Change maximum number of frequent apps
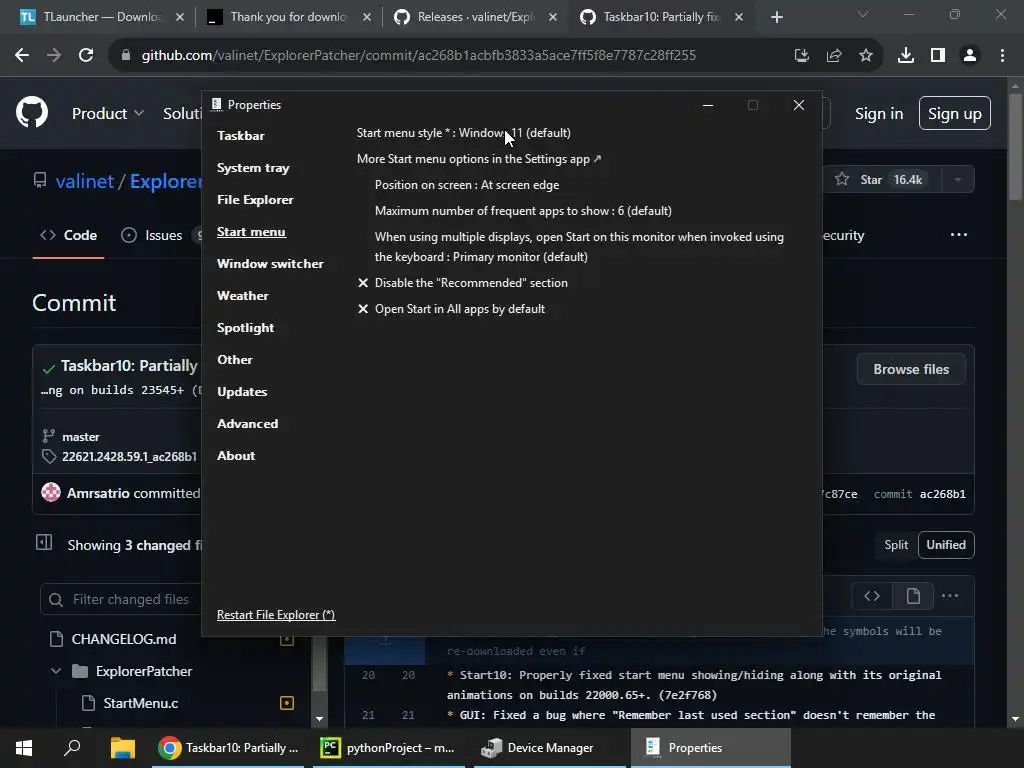 point(522,211)
